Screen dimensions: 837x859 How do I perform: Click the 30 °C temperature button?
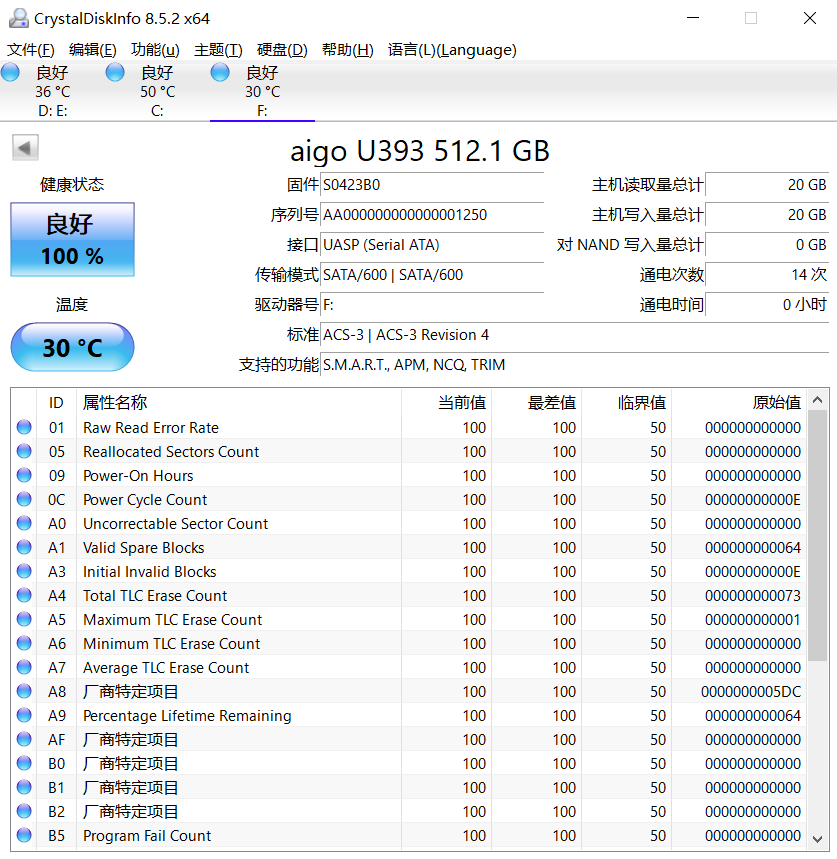click(72, 347)
